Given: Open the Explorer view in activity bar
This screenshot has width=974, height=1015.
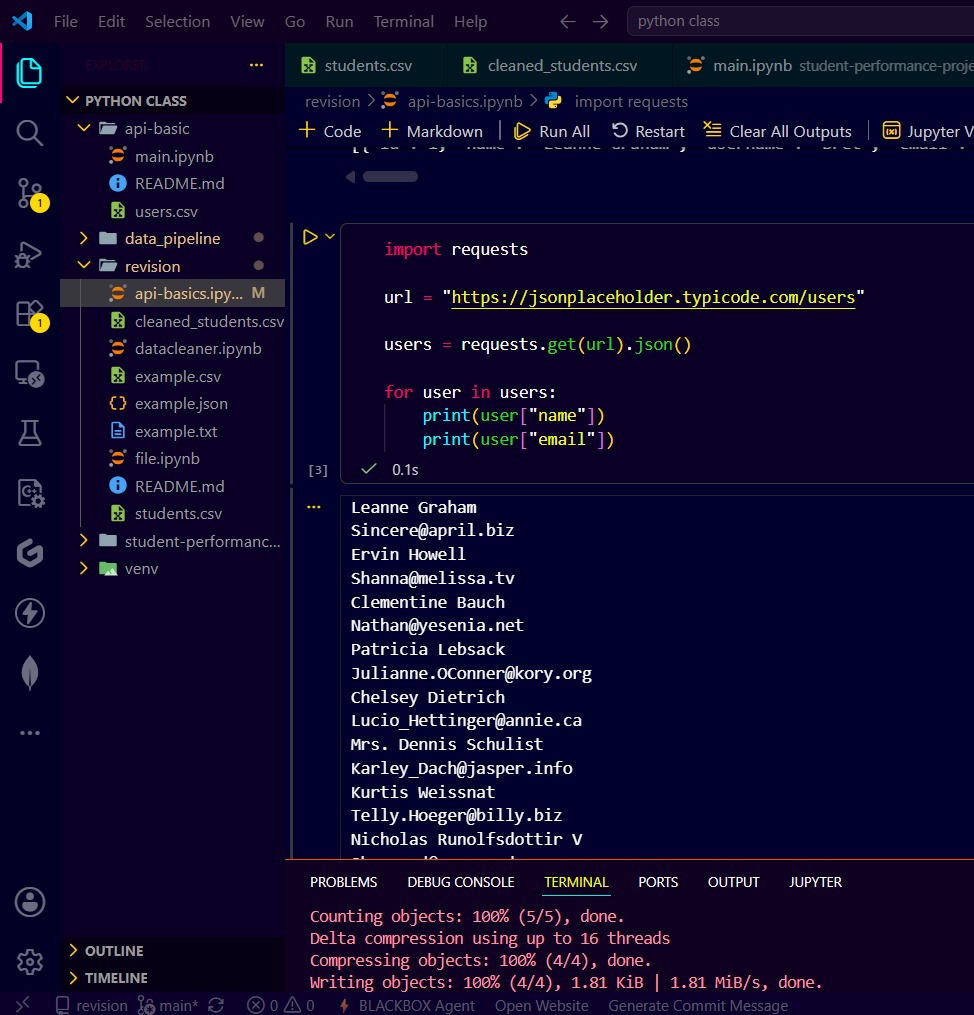Looking at the screenshot, I should (29, 72).
